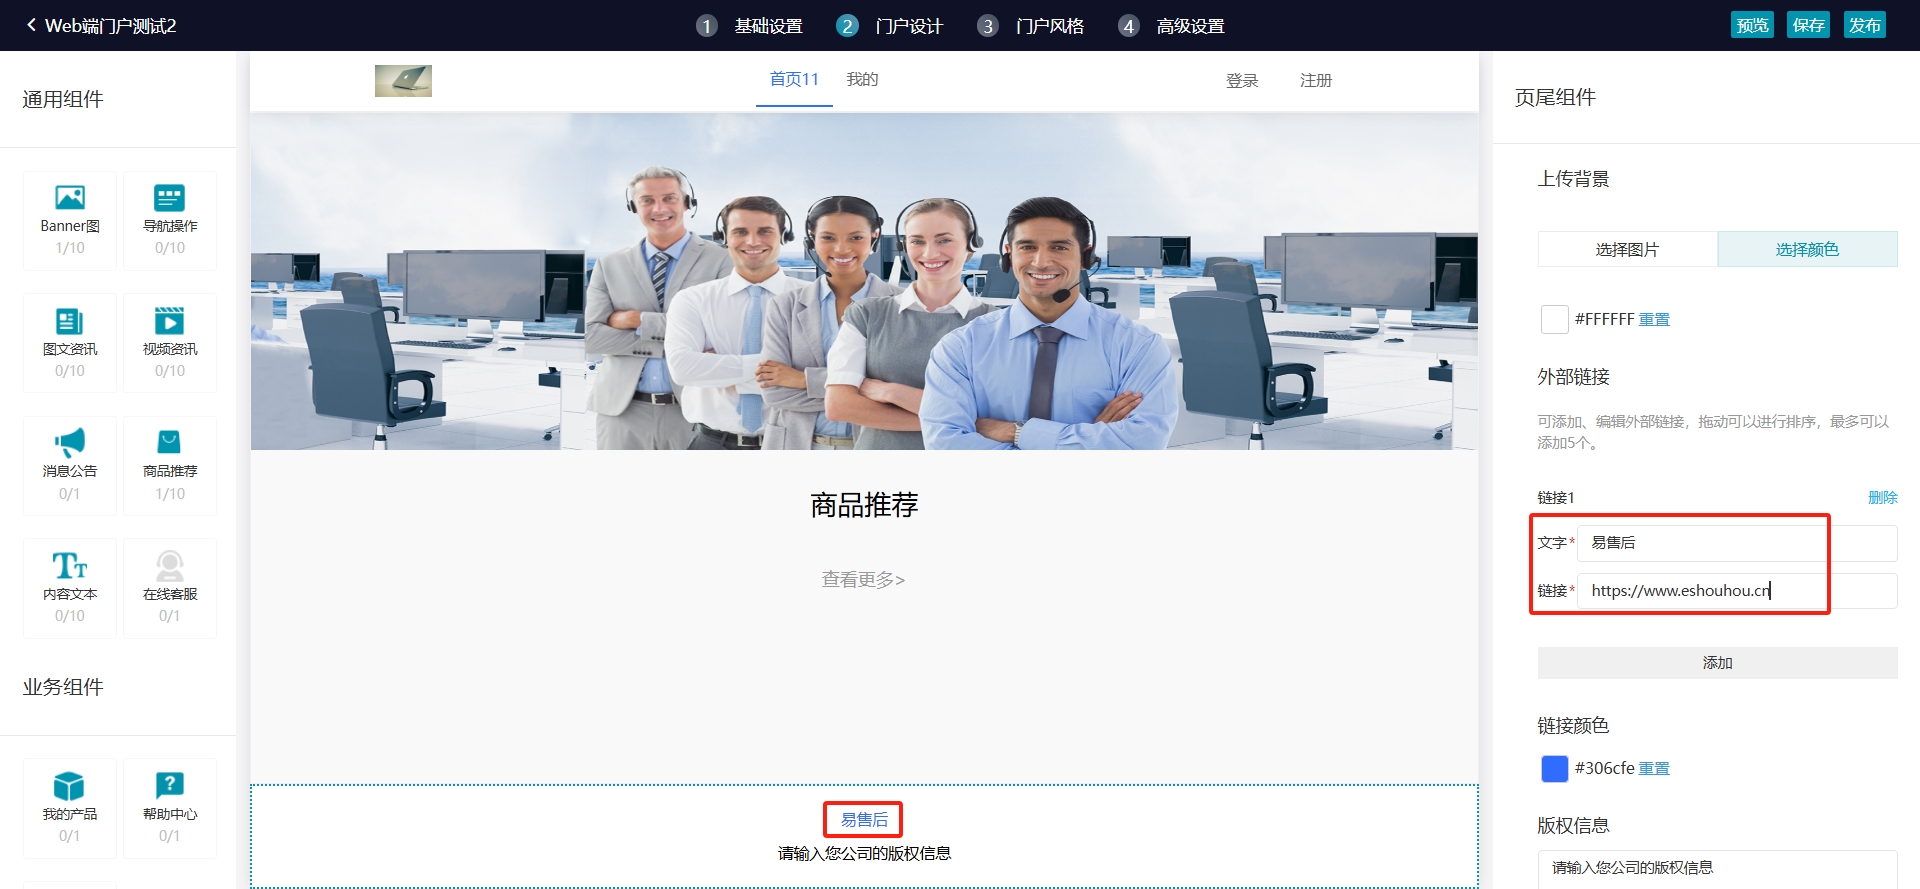The width and height of the screenshot is (1920, 889).
Task: Click the 预览 button
Action: pyautogui.click(x=1752, y=25)
